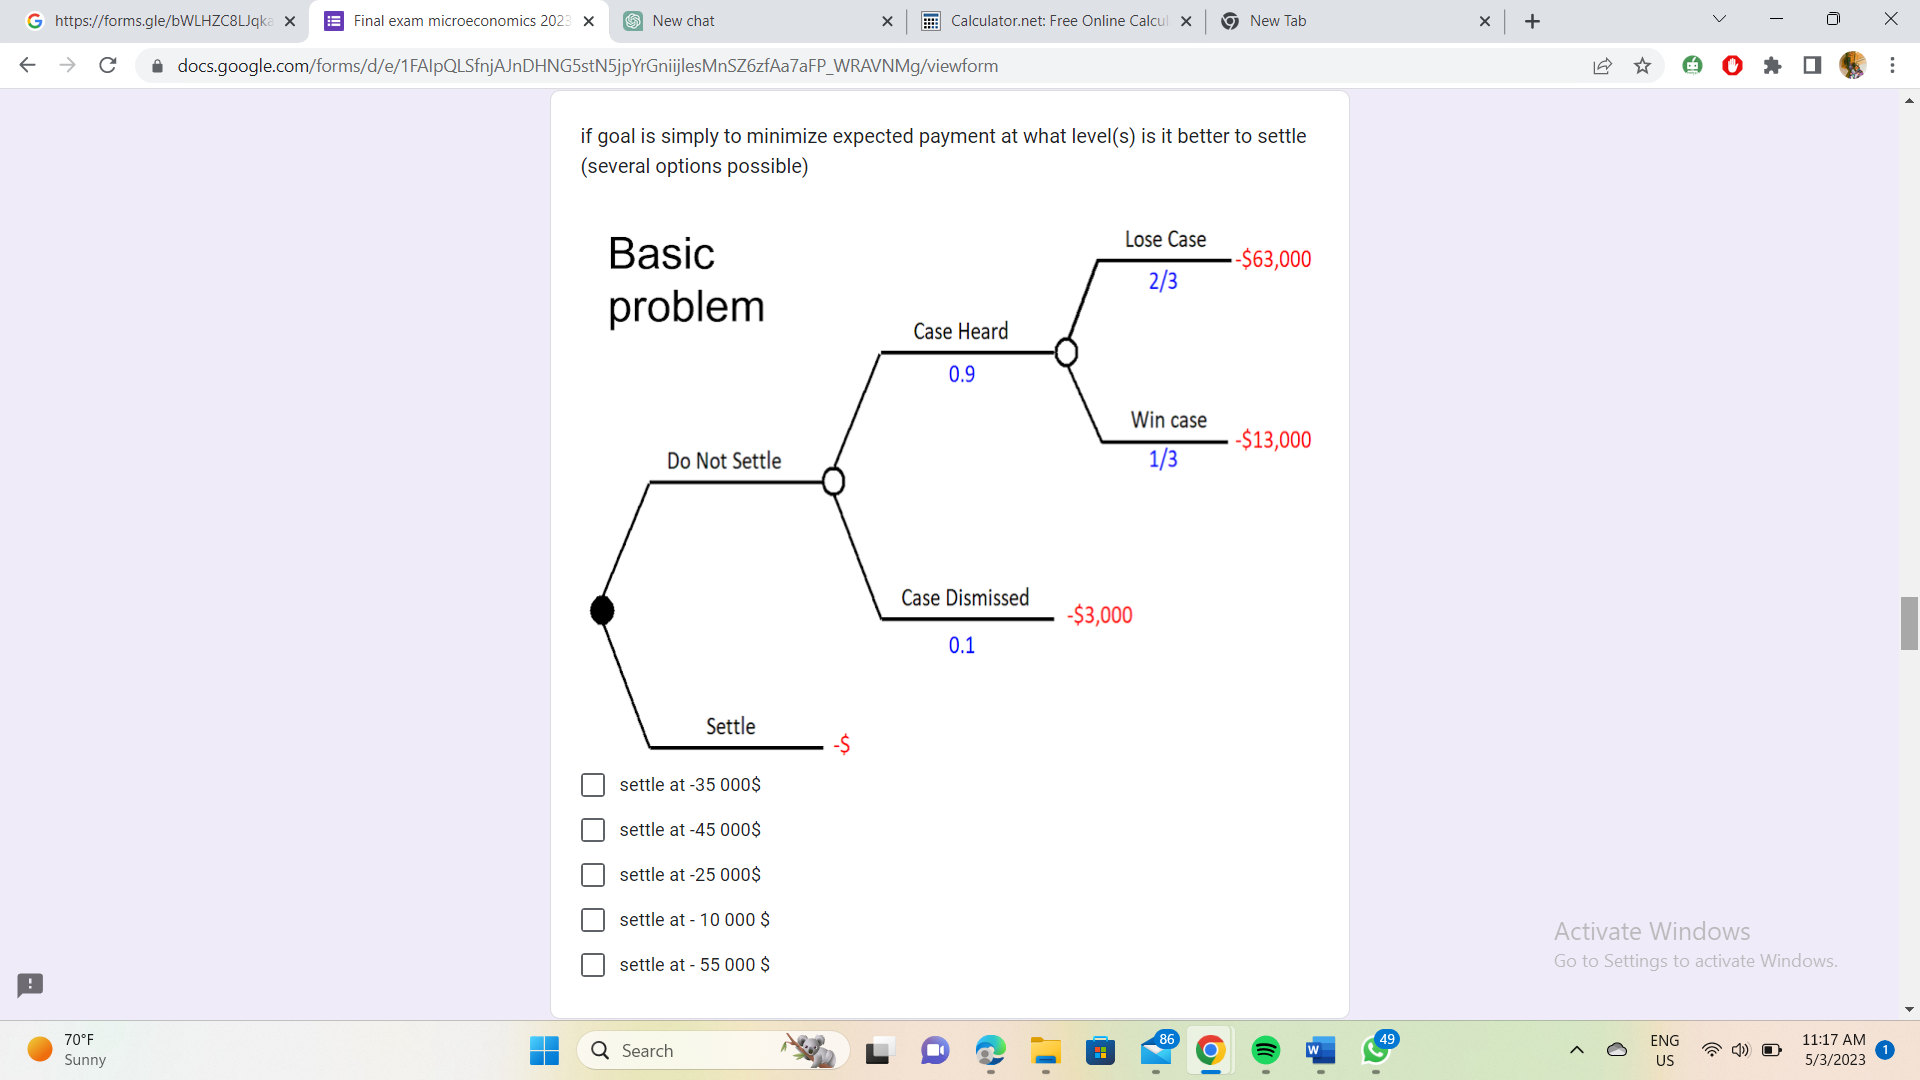1920x1080 pixels.
Task: Click the report problem feedback icon
Action: pyautogui.click(x=30, y=985)
